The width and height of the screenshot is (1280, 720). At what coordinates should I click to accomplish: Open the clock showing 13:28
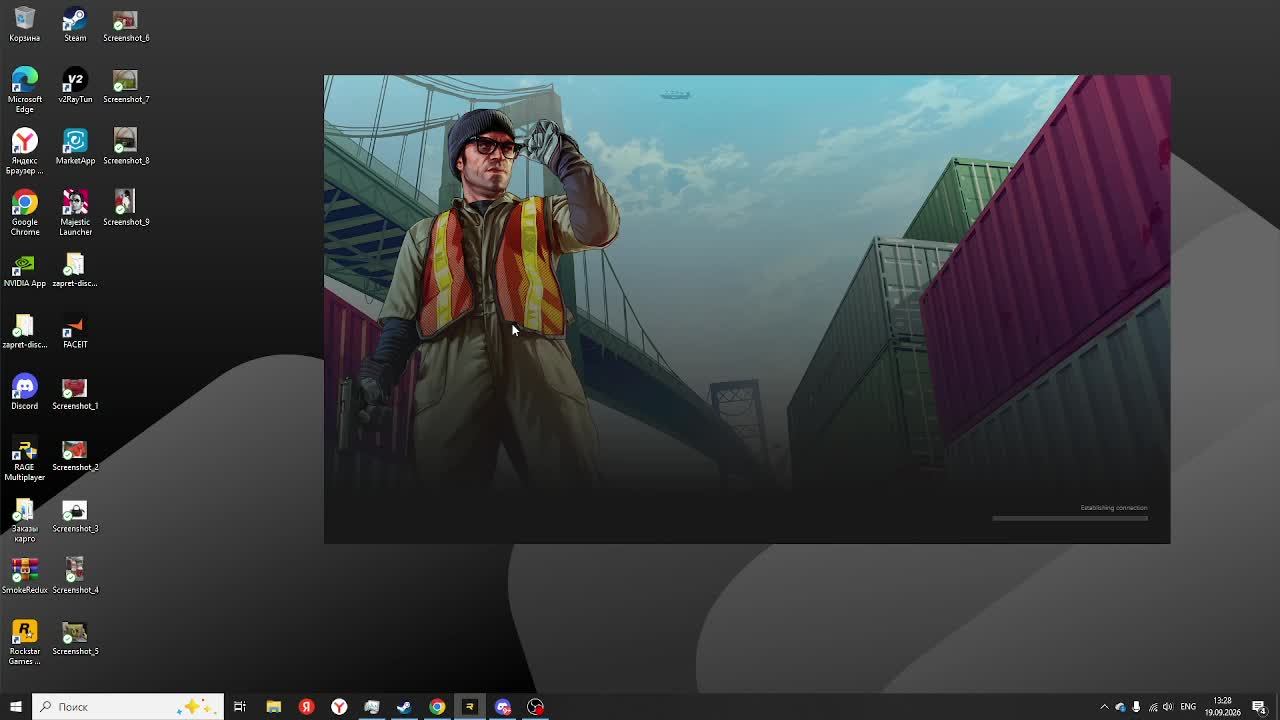click(1222, 707)
